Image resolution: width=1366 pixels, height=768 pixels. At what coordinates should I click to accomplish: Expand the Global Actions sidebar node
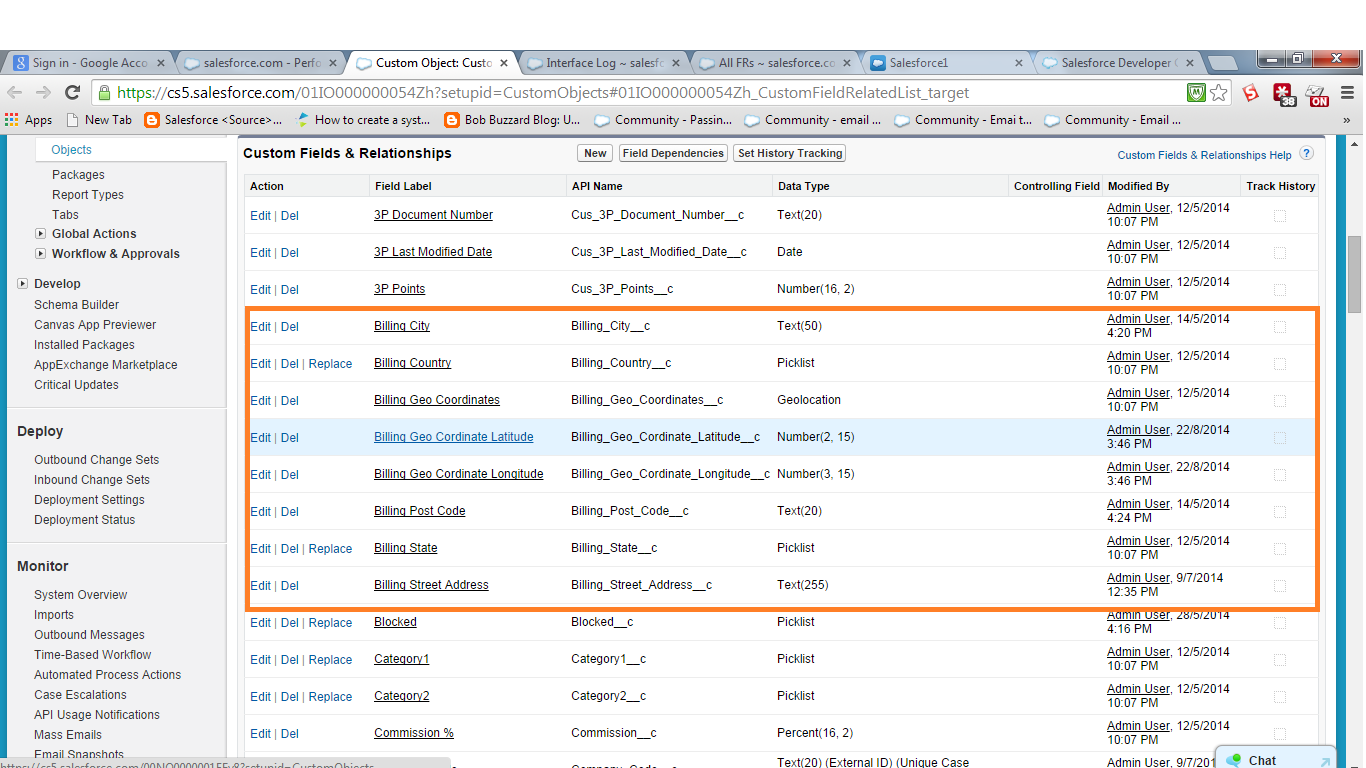click(41, 234)
